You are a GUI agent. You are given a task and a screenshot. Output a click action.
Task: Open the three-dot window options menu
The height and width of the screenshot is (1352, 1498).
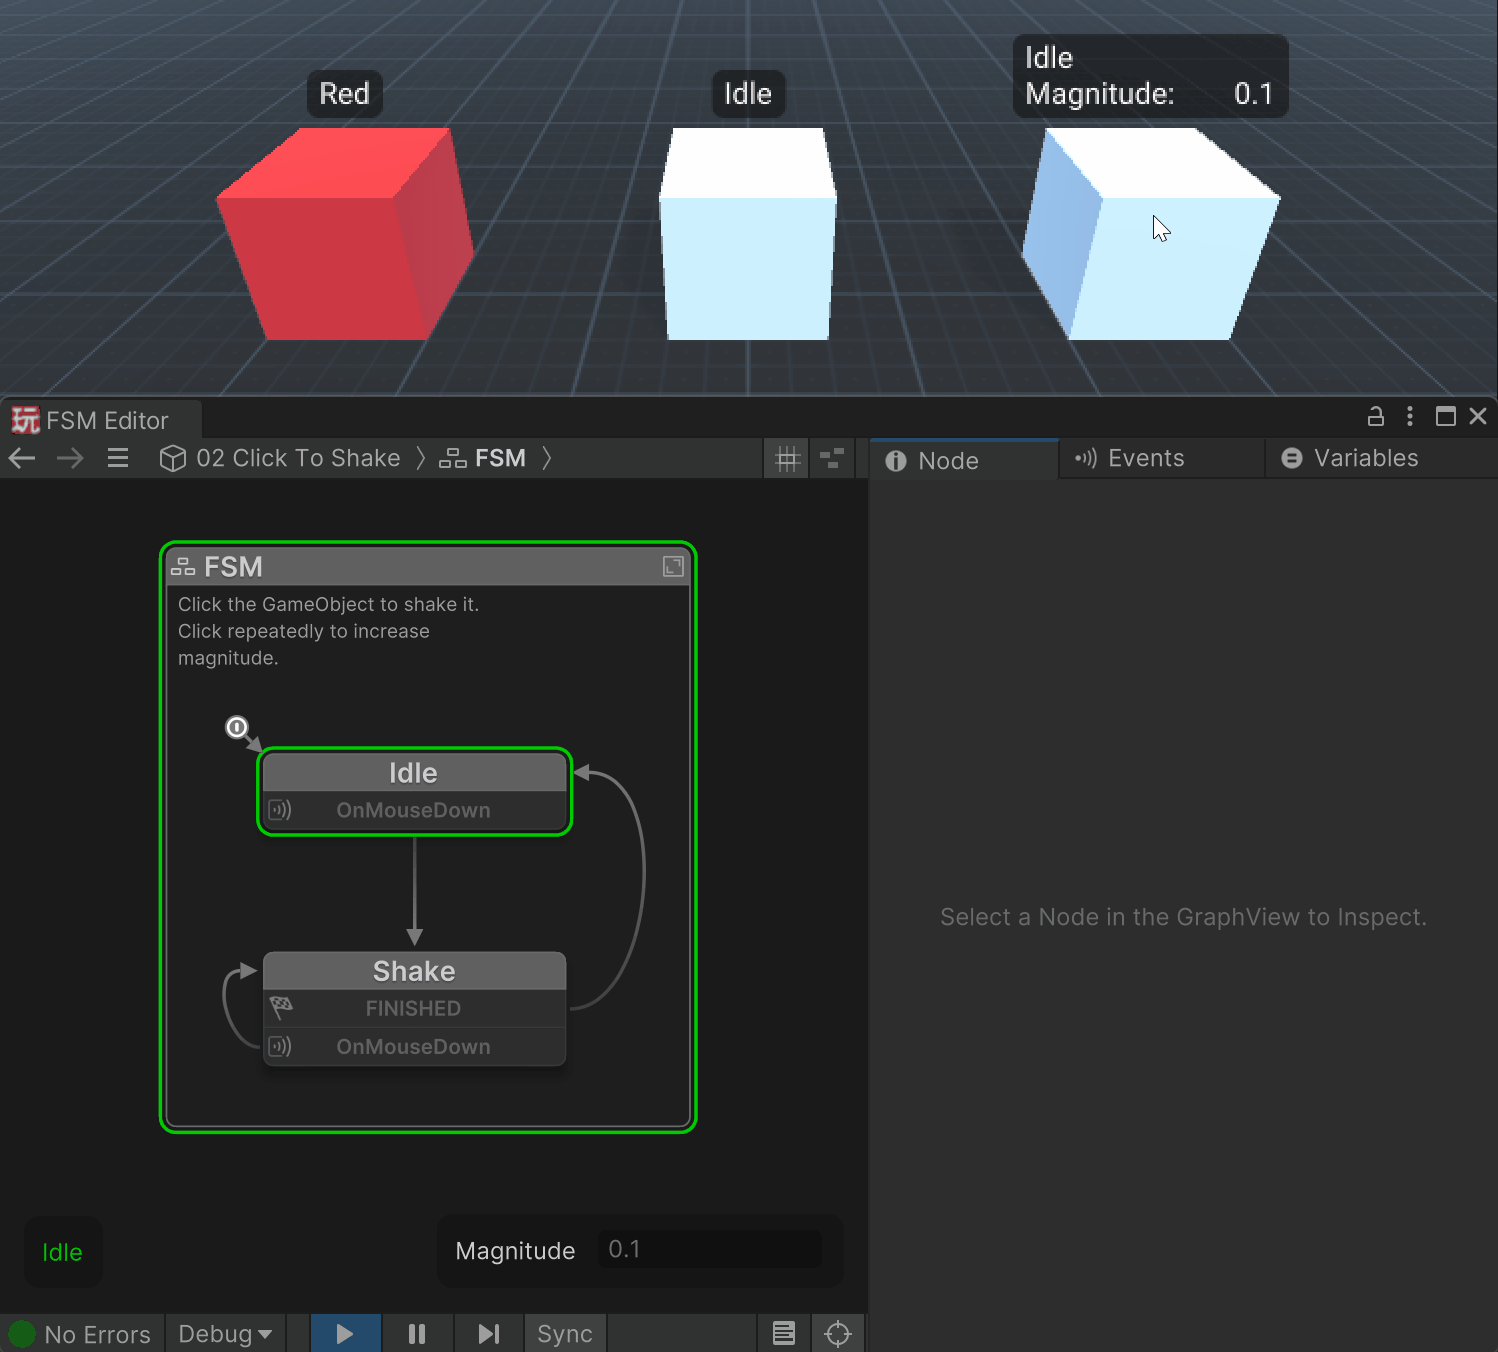[1410, 416]
